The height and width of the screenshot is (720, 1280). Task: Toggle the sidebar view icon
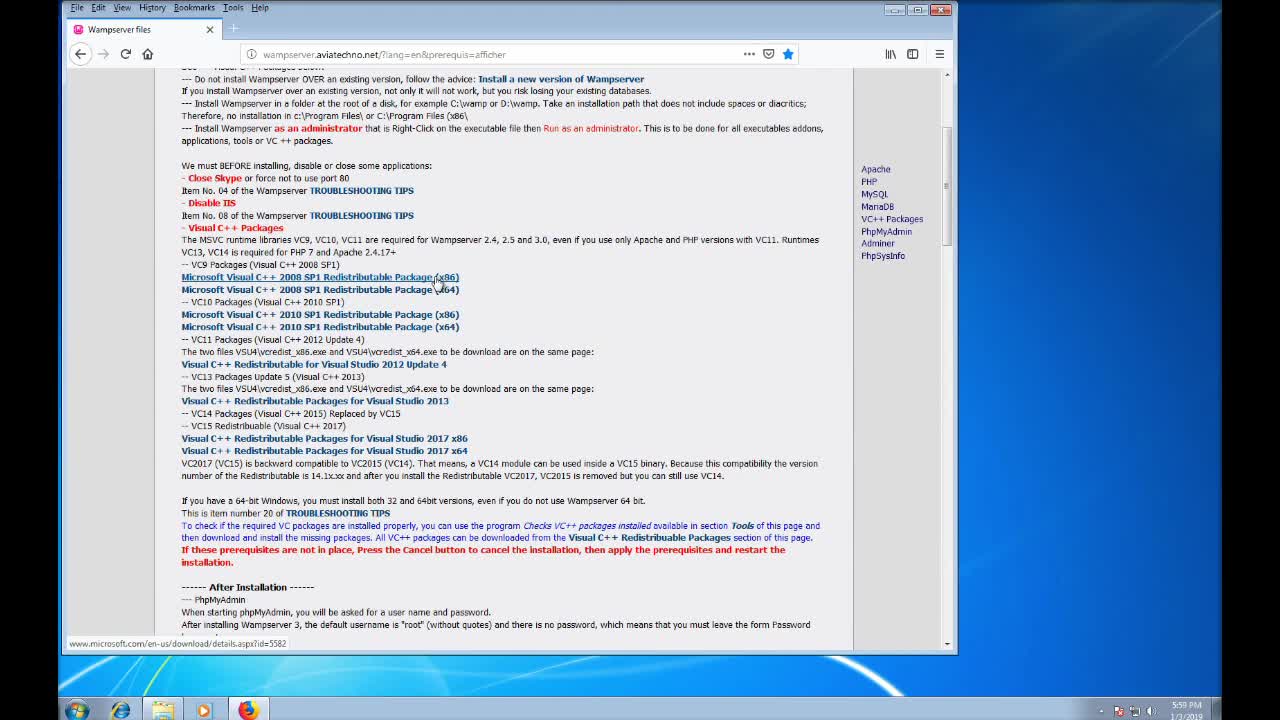(x=913, y=54)
